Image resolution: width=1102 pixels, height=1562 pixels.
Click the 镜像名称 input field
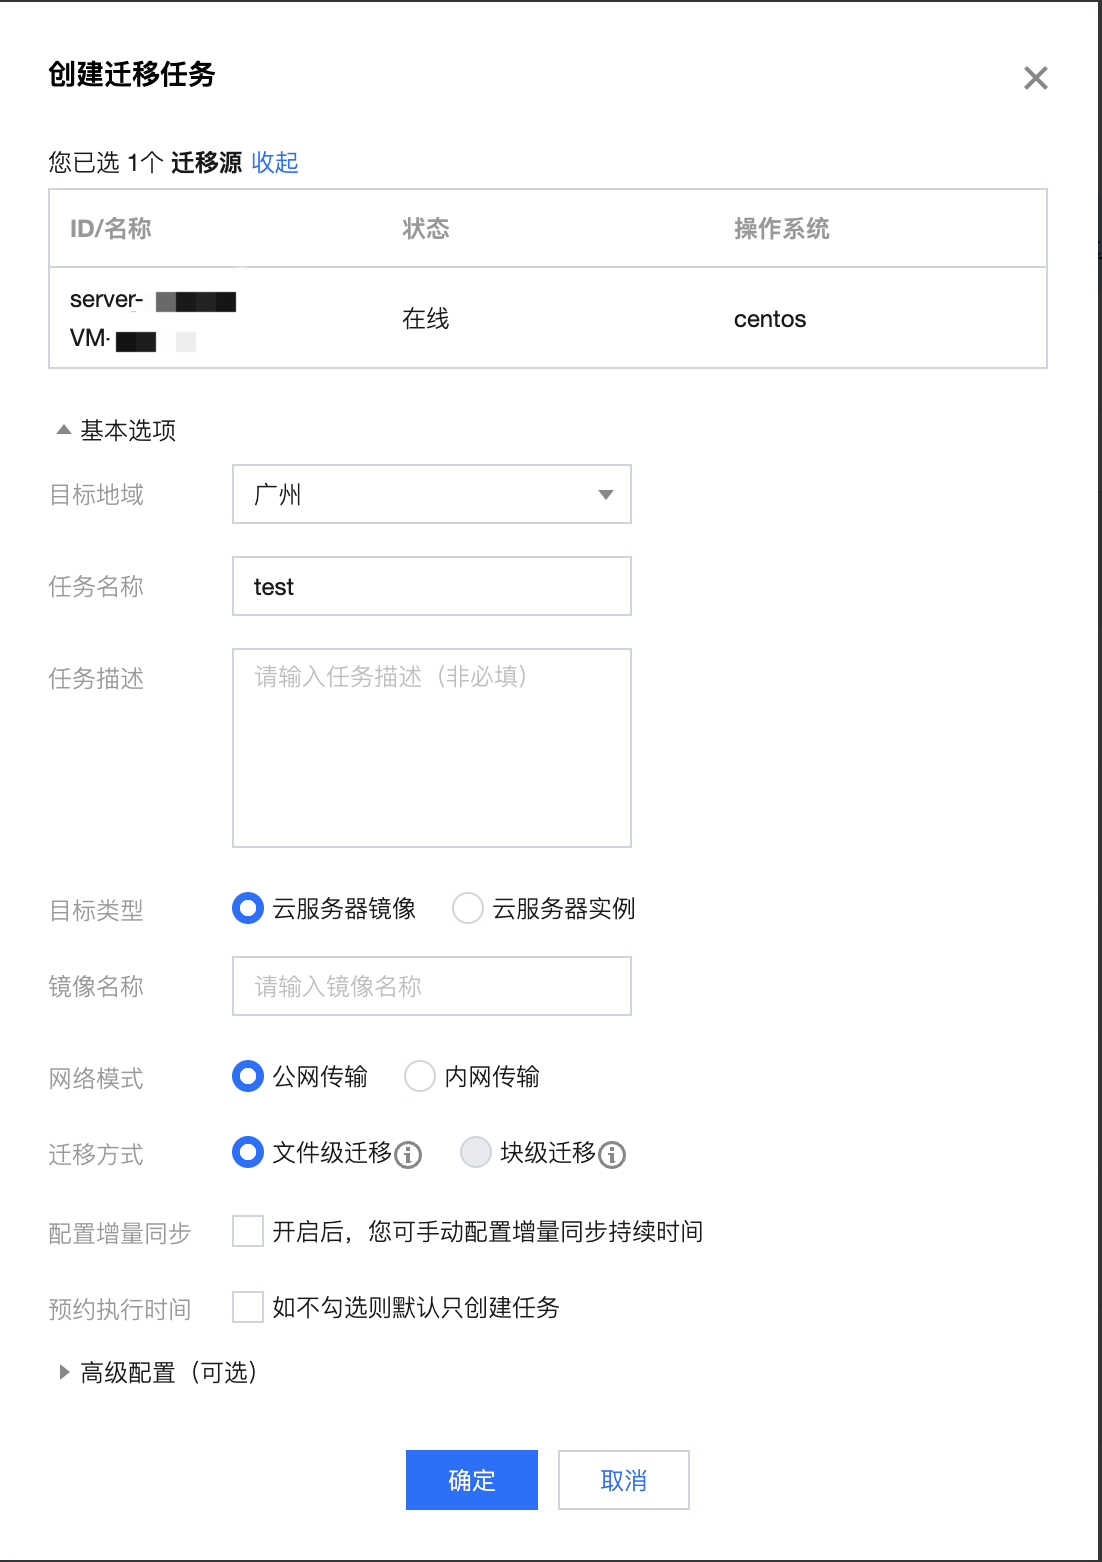[432, 986]
